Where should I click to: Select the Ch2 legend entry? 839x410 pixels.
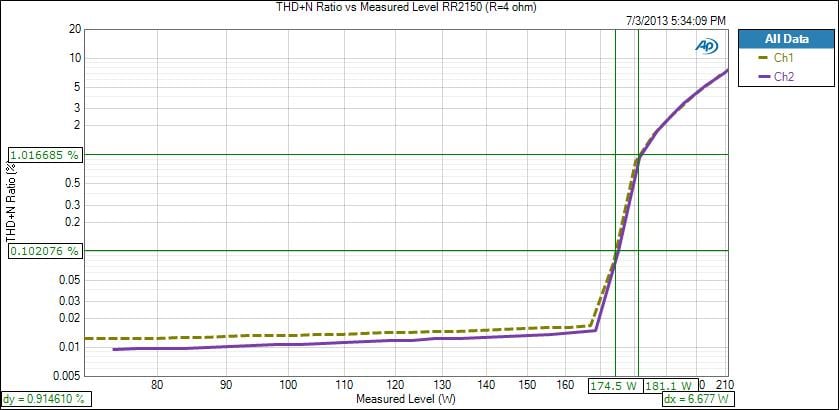tap(784, 76)
